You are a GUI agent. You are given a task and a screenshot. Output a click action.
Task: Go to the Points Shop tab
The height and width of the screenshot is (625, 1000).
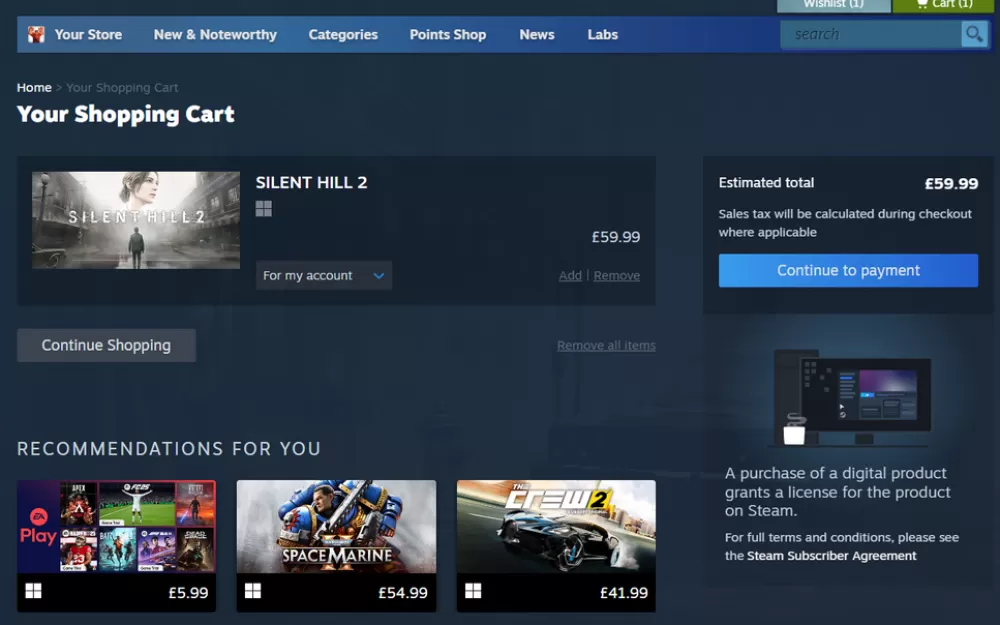pyautogui.click(x=448, y=34)
